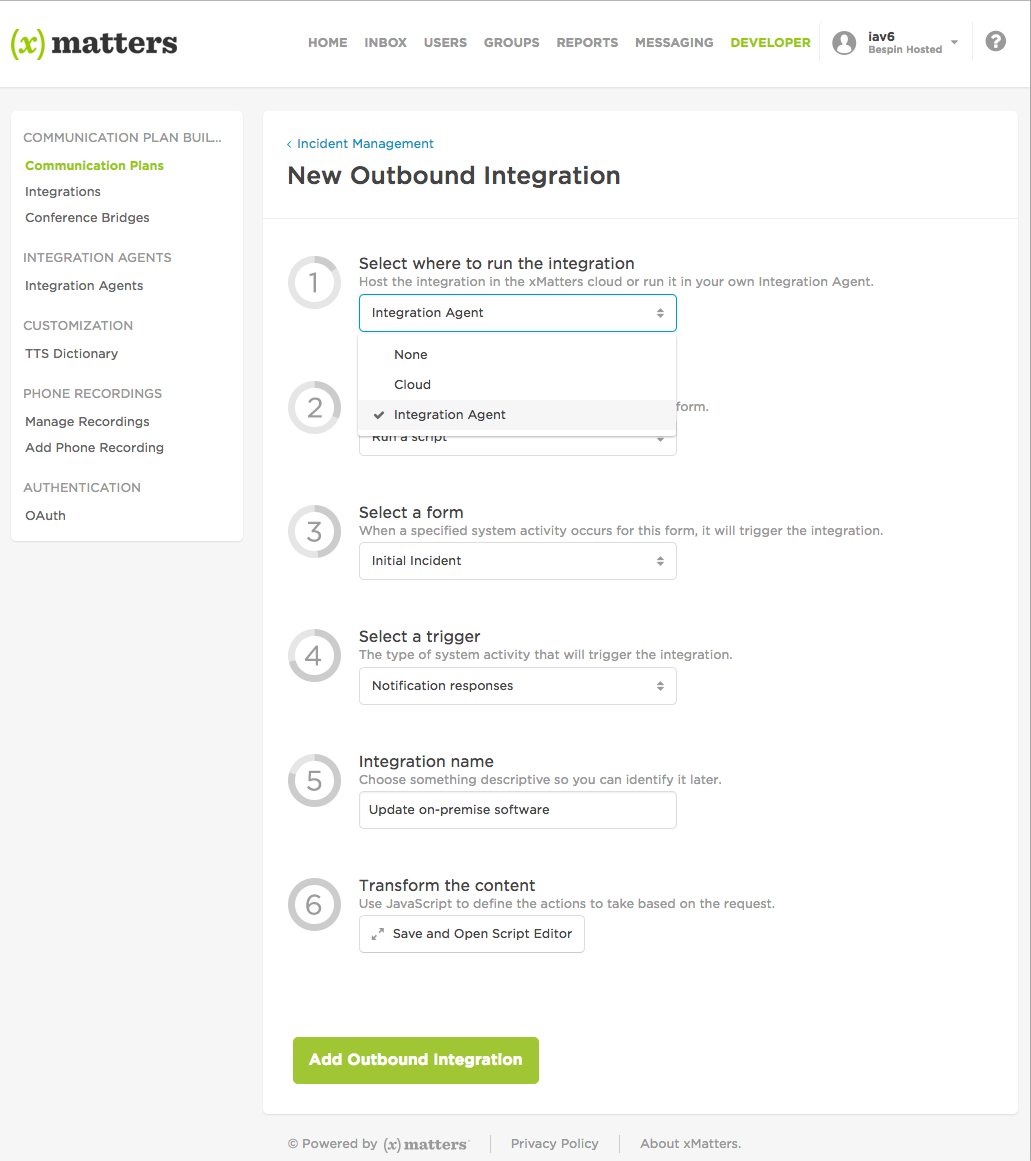Open the Privacy Policy footer link
This screenshot has height=1161, width=1031.
pos(555,1144)
